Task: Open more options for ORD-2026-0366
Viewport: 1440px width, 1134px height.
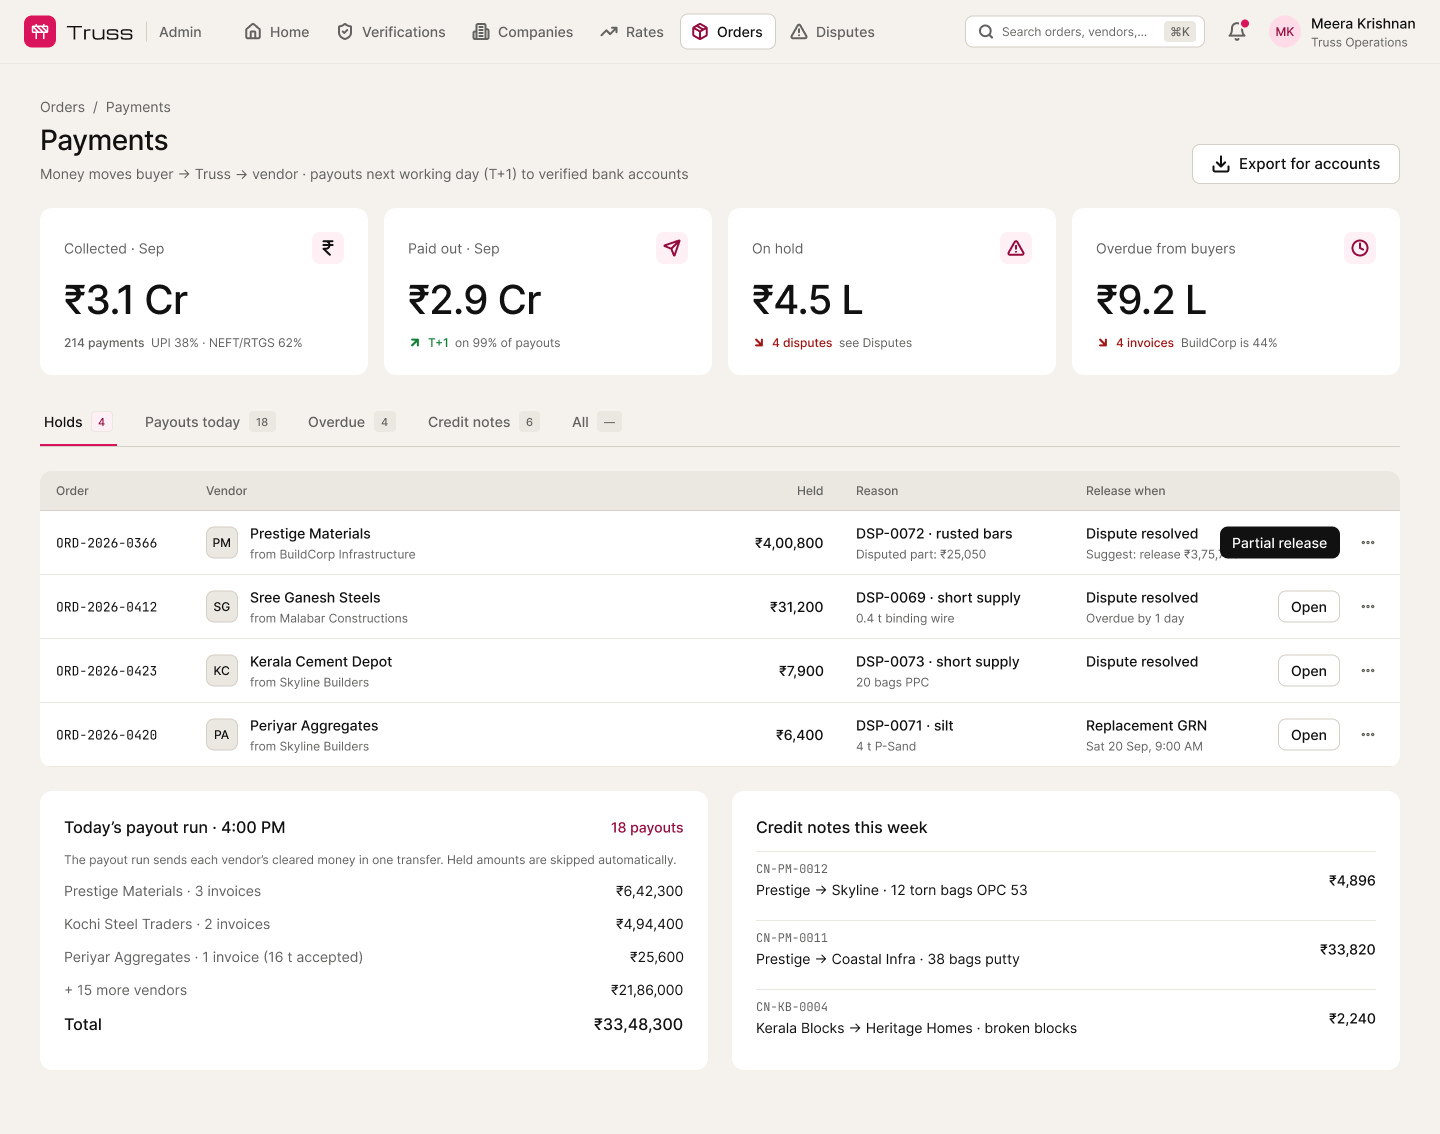Action: click(x=1368, y=543)
